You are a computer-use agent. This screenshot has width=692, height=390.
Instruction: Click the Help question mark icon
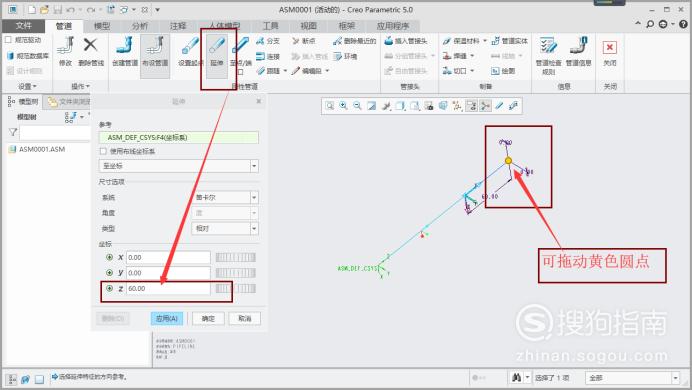point(684,24)
